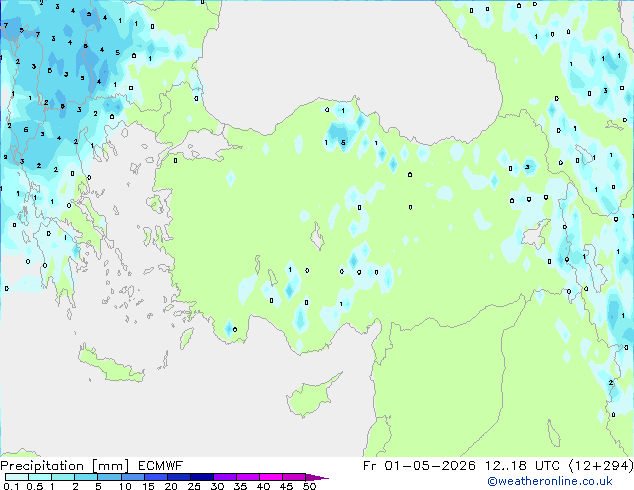Click the island of Crete on map
Screen dimensions: 634x490
coord(109,366)
